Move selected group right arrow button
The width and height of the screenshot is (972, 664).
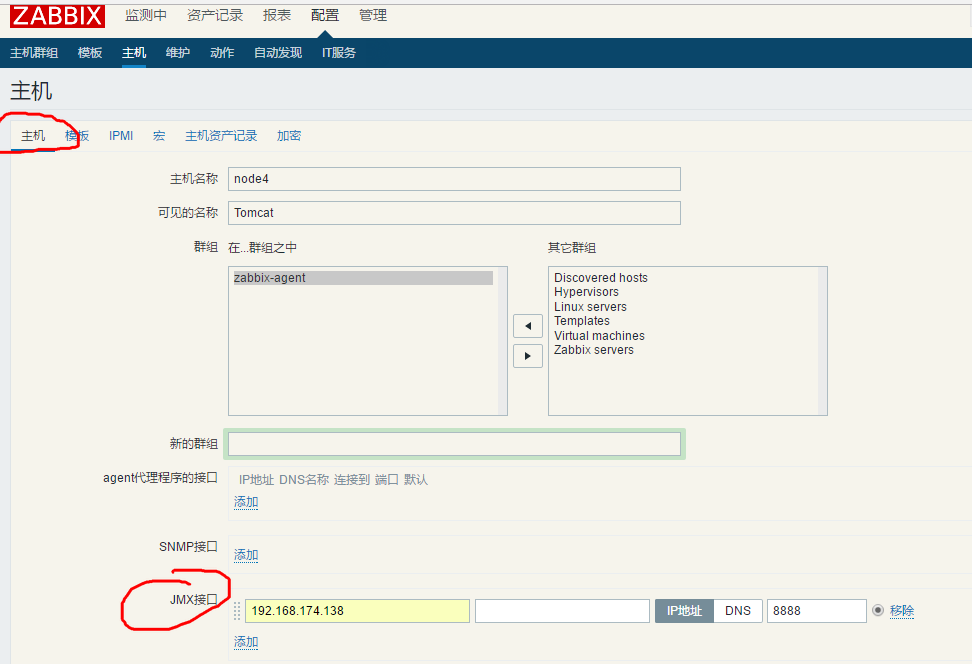click(x=528, y=356)
